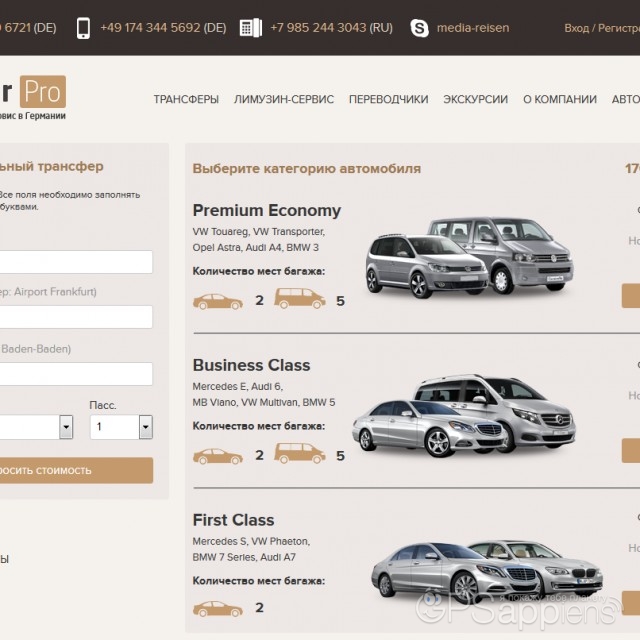Open the ЭКСКУРСИИ navigation item
The image size is (640, 640).
[x=475, y=99]
